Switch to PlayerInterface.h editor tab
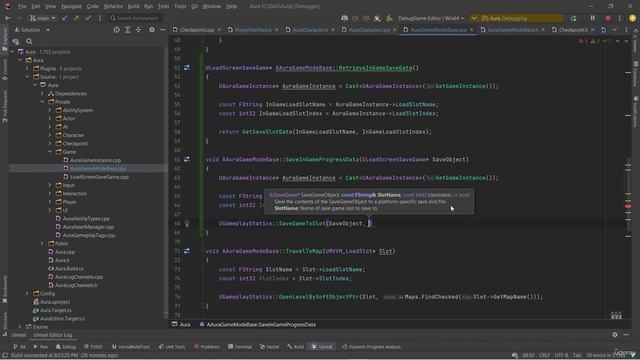The width and height of the screenshot is (640, 360). click(253, 30)
